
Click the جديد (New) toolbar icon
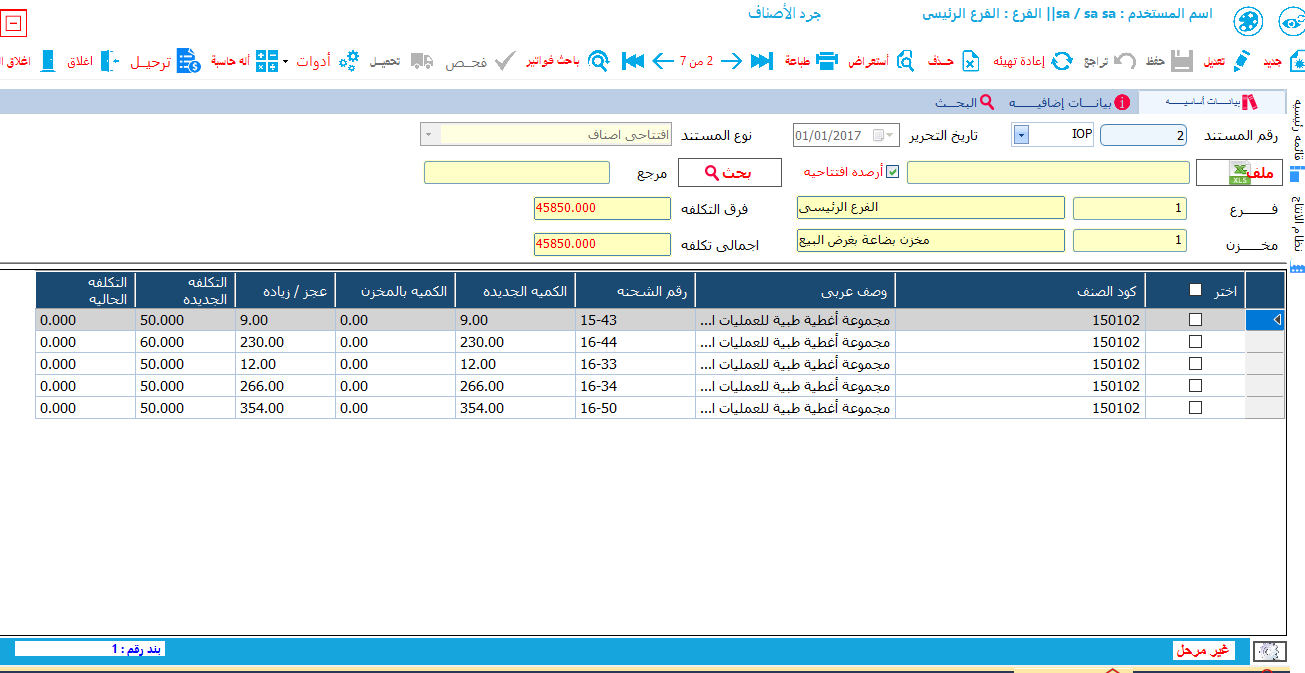tap(1296, 62)
